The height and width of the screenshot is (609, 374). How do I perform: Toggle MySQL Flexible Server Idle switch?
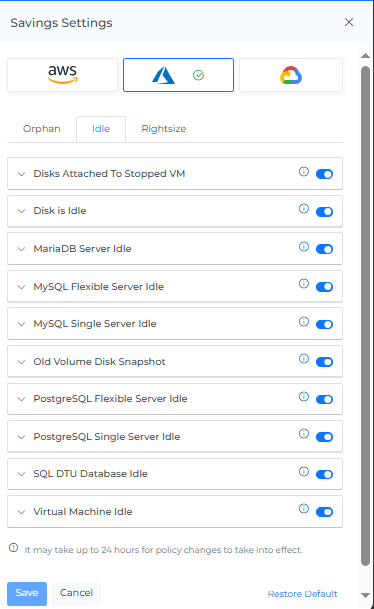(324, 287)
